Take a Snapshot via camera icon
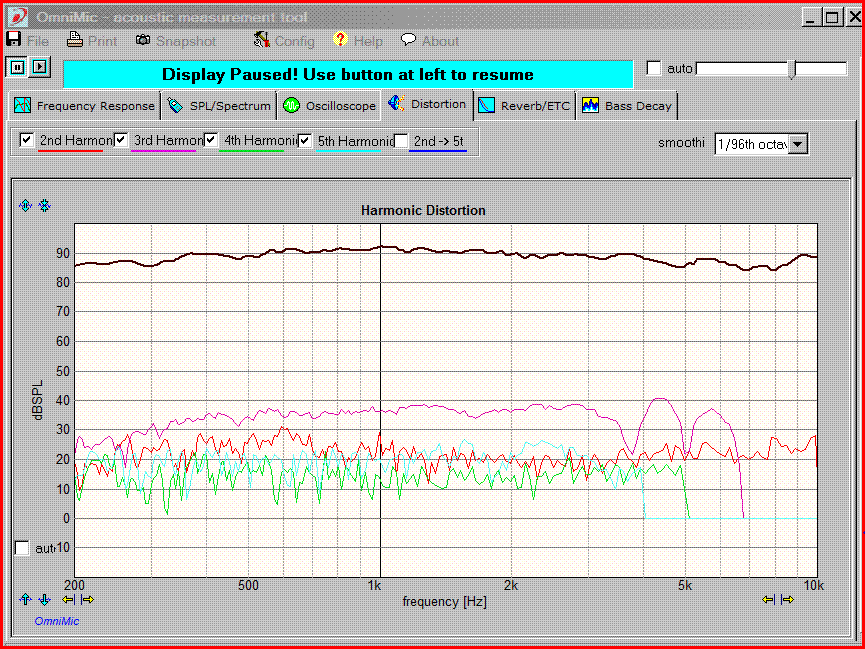This screenshot has width=865, height=649. 176,41
